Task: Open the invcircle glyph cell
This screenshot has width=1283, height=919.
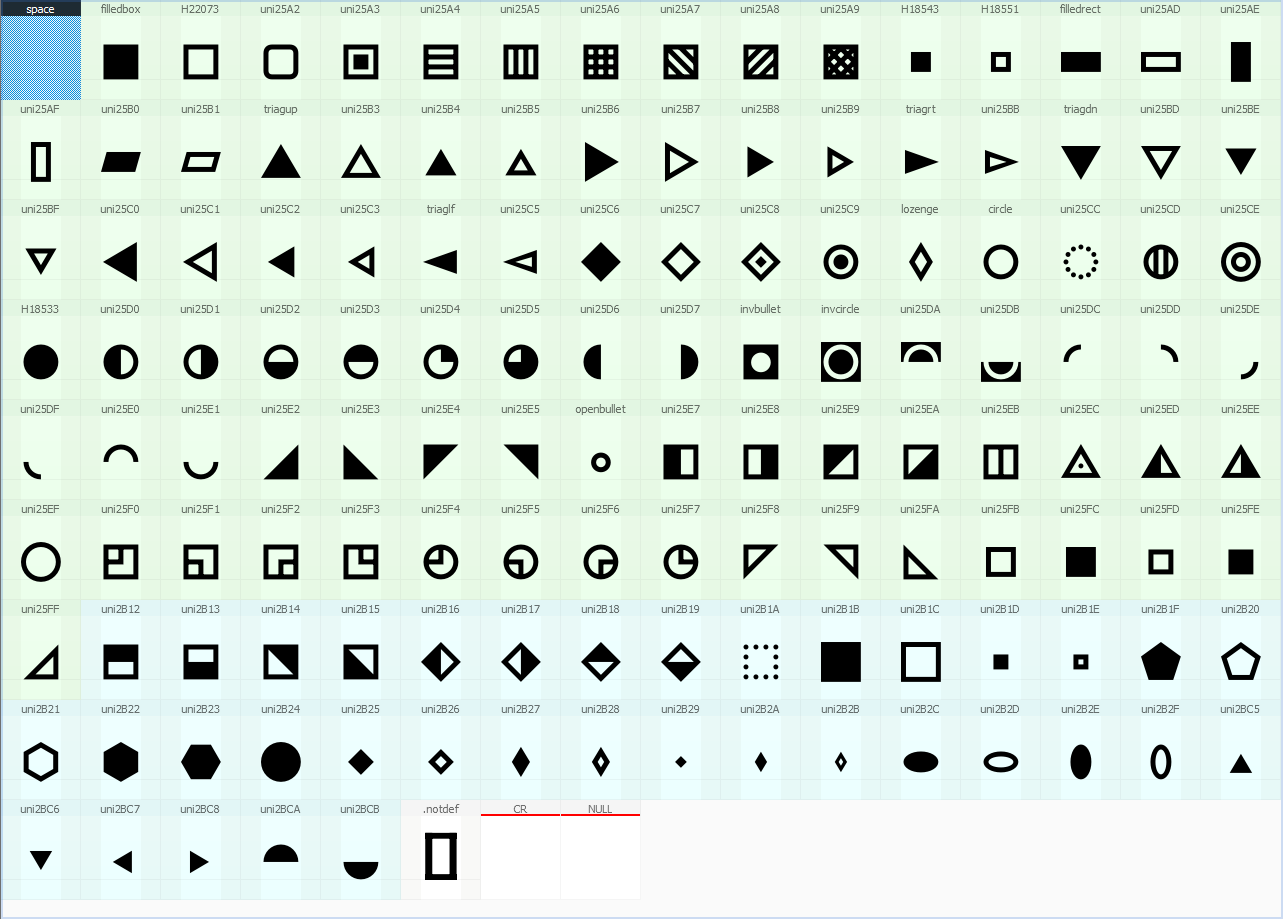Action: click(840, 361)
